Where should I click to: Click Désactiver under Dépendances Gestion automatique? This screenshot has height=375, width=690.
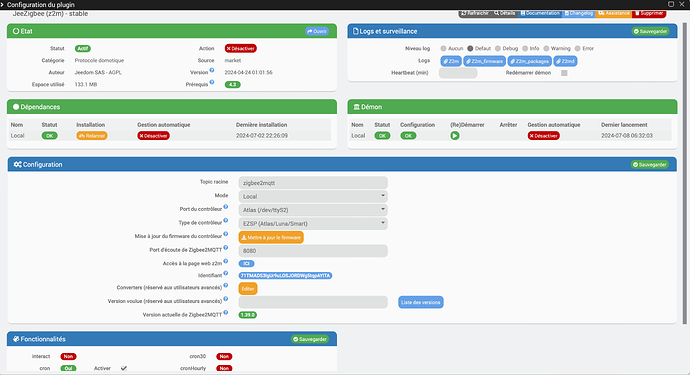point(153,136)
